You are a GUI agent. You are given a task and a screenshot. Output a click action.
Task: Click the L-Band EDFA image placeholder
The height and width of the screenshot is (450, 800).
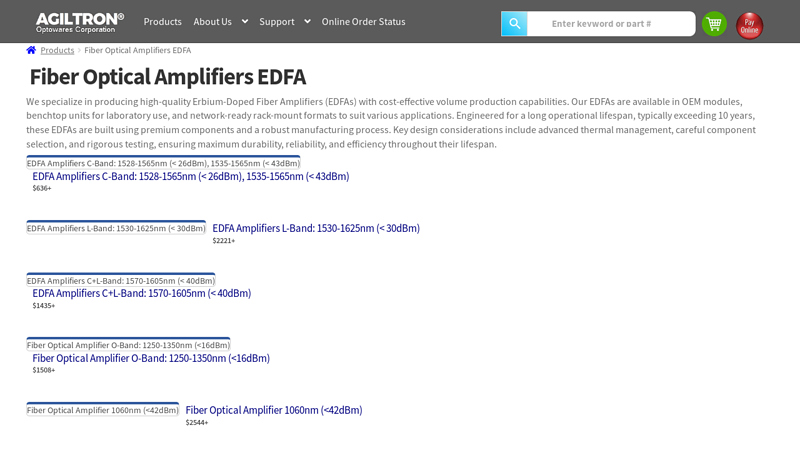(116, 228)
